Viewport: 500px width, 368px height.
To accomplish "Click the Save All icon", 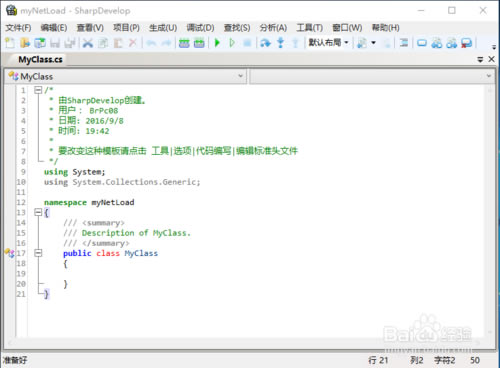I will tap(70, 43).
